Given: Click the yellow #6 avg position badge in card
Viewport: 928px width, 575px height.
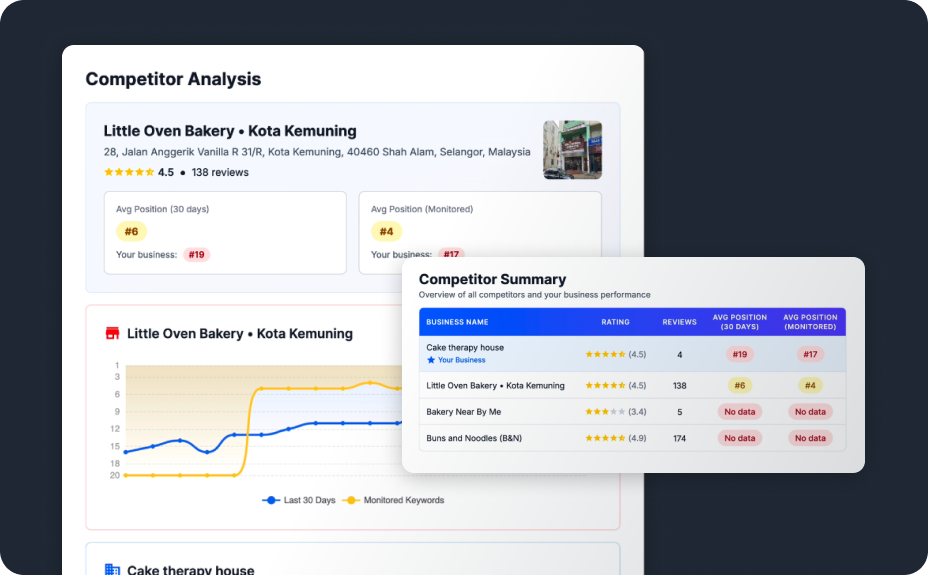Looking at the screenshot, I should [131, 231].
